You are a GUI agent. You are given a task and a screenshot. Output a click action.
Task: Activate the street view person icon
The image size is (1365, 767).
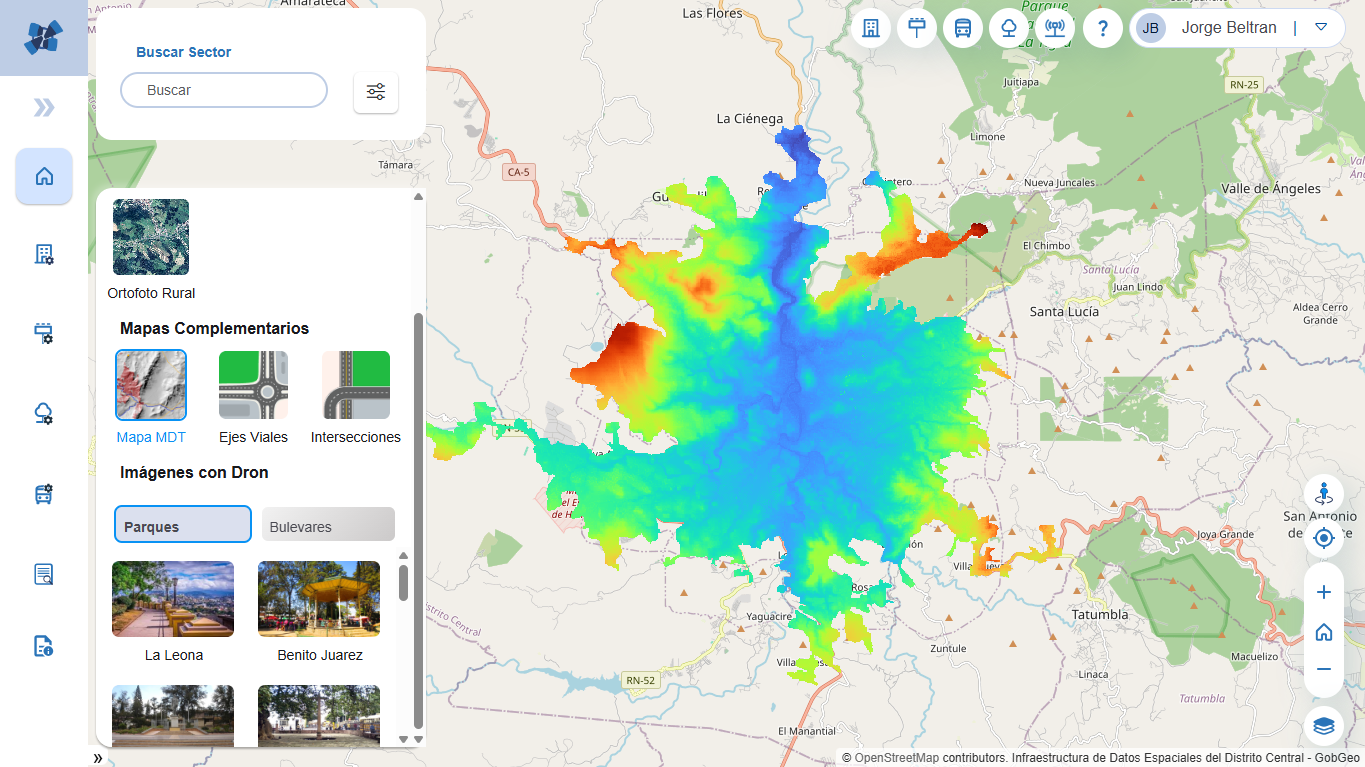pyautogui.click(x=1323, y=493)
